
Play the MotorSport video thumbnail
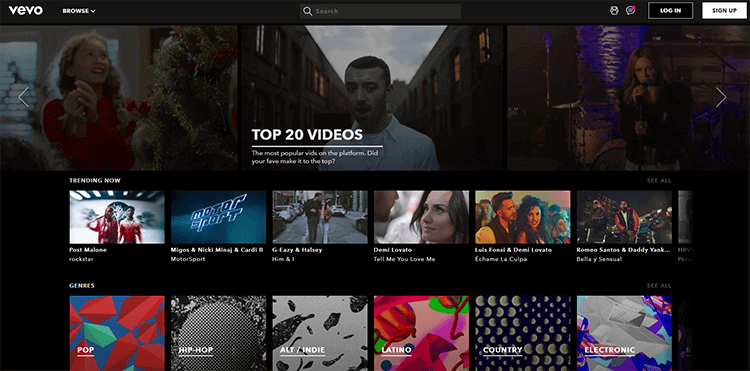(x=219, y=217)
